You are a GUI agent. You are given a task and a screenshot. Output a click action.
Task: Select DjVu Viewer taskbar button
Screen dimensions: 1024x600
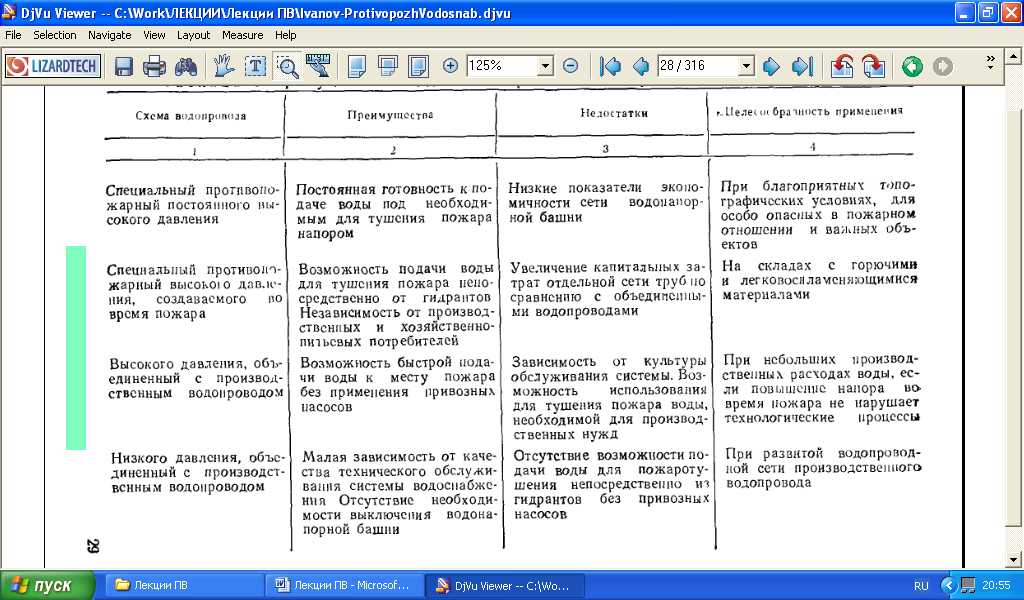pos(504,586)
